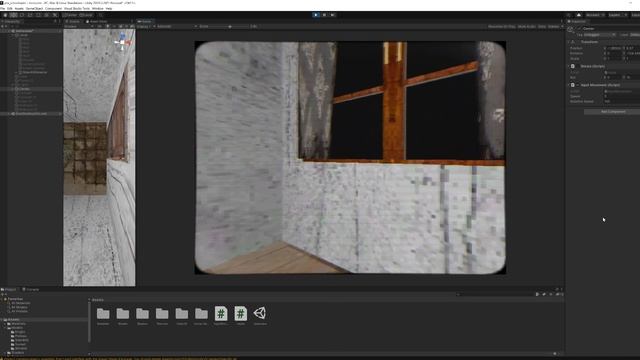Click the Play button in the toolbar

pyautogui.click(x=316, y=15)
